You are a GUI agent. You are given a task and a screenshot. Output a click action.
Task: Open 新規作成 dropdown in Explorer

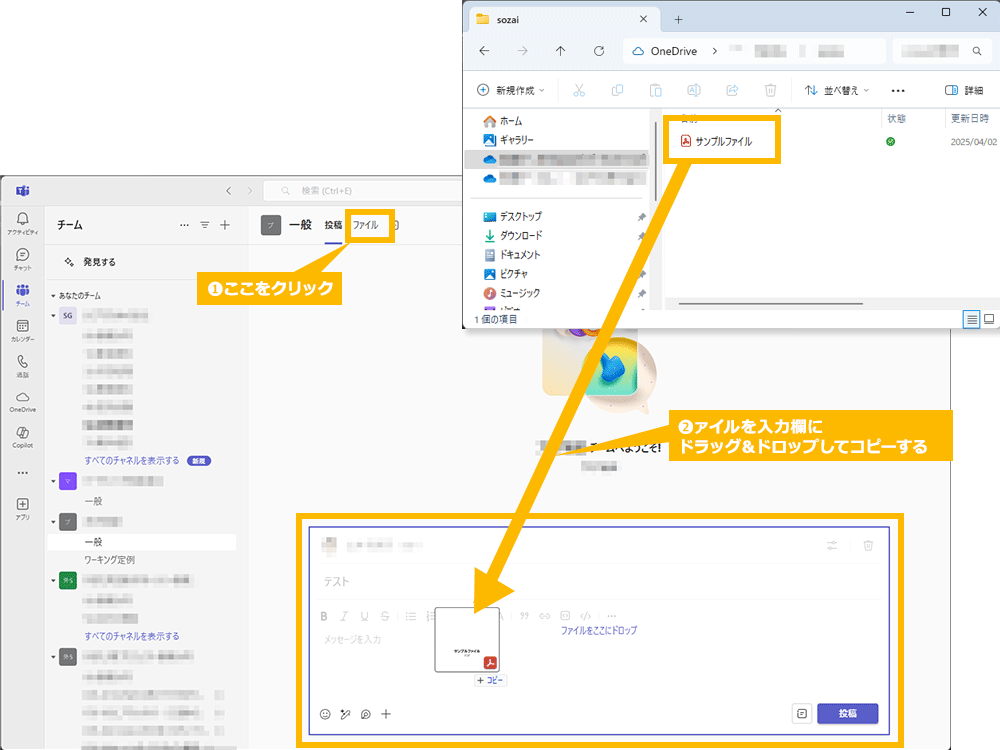[x=511, y=91]
